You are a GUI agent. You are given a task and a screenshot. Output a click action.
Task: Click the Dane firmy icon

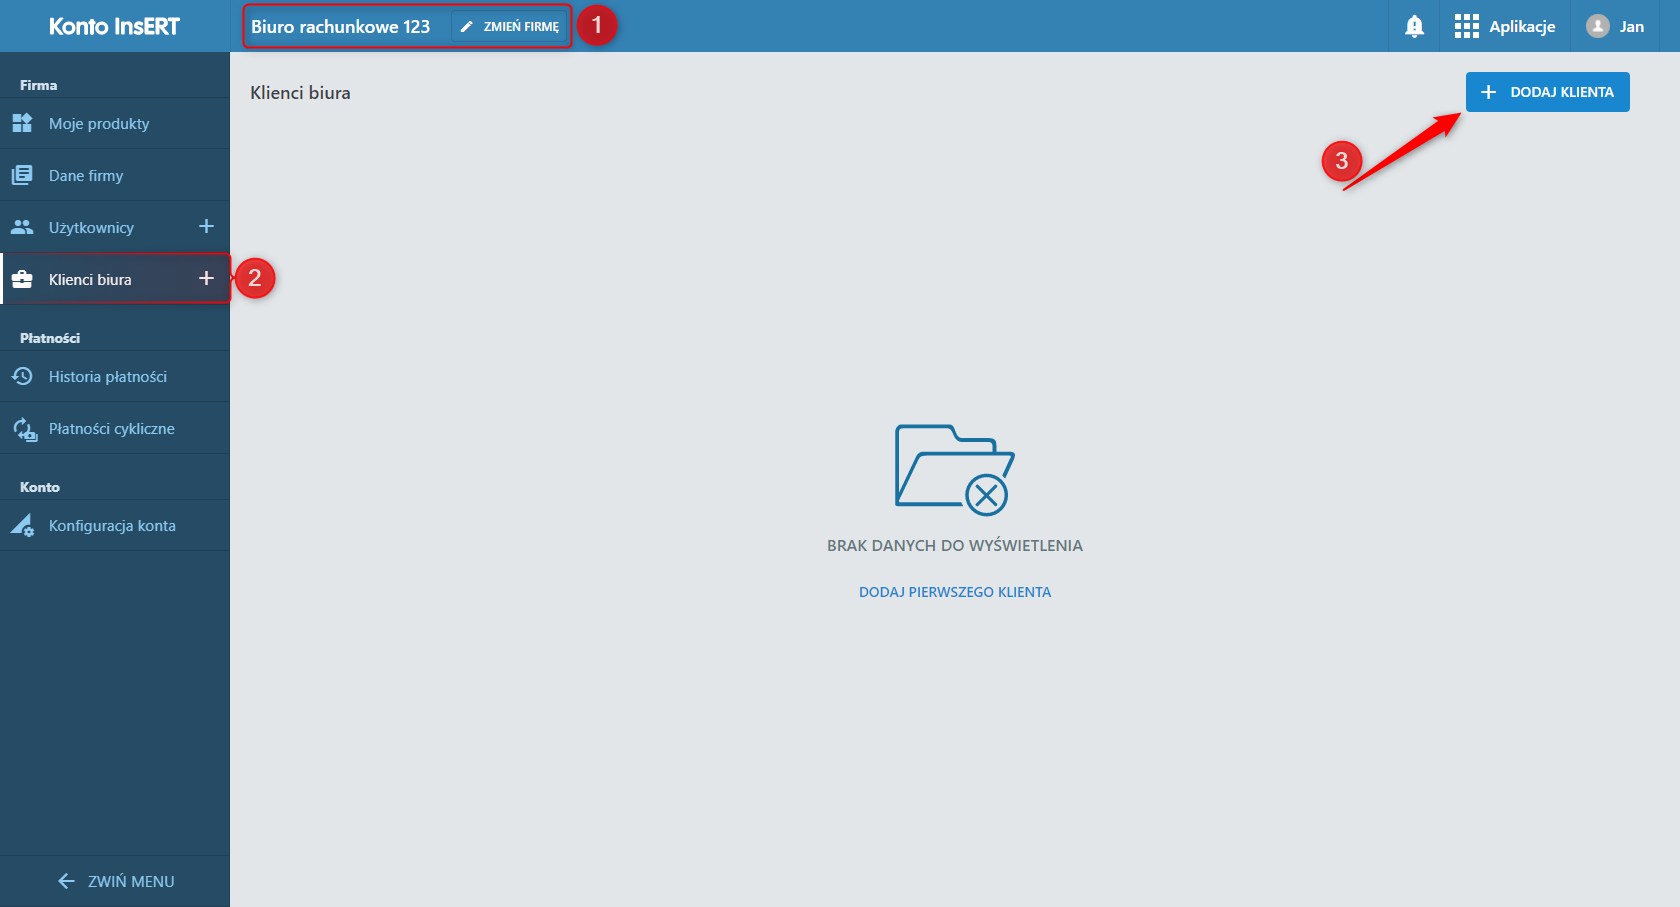[22, 175]
